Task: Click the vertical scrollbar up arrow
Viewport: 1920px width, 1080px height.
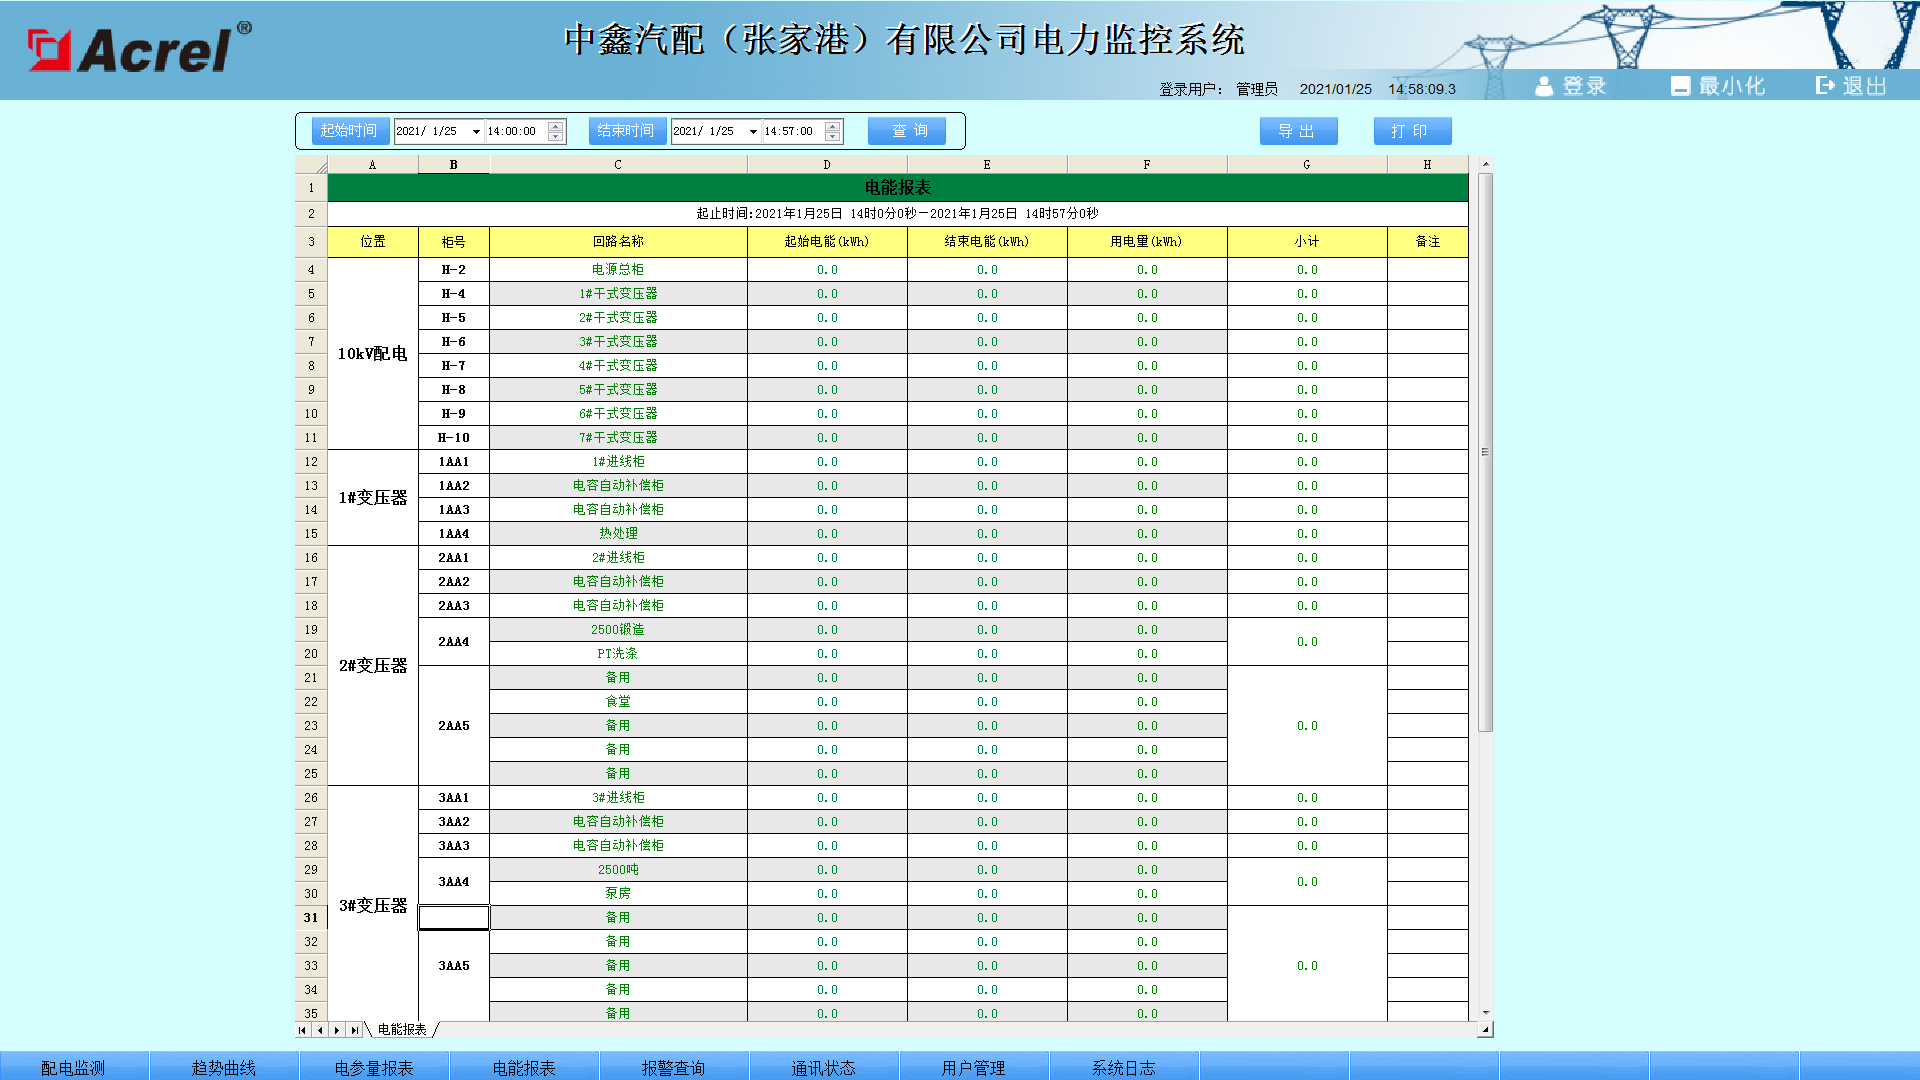Action: pyautogui.click(x=1486, y=164)
